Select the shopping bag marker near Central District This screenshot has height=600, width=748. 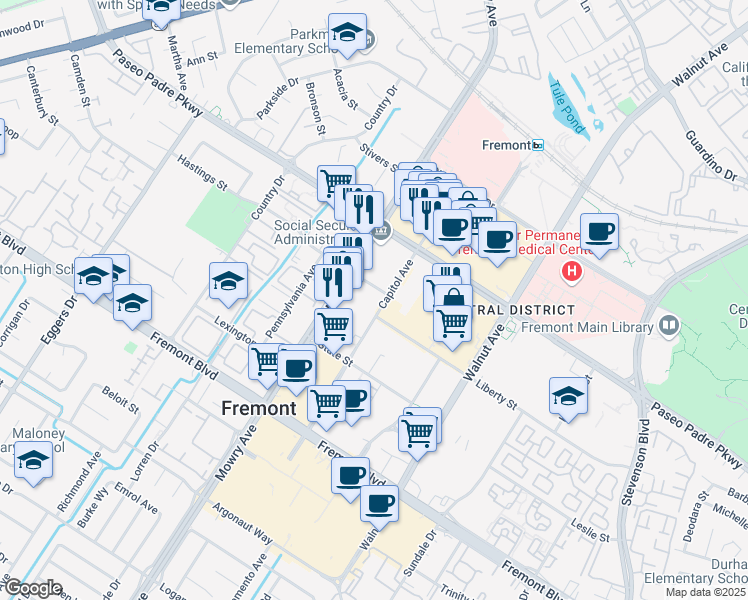coord(453,298)
